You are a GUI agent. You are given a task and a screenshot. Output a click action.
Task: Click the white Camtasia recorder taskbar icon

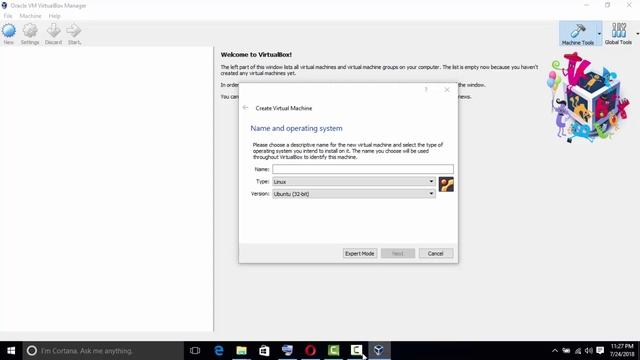(x=356, y=351)
